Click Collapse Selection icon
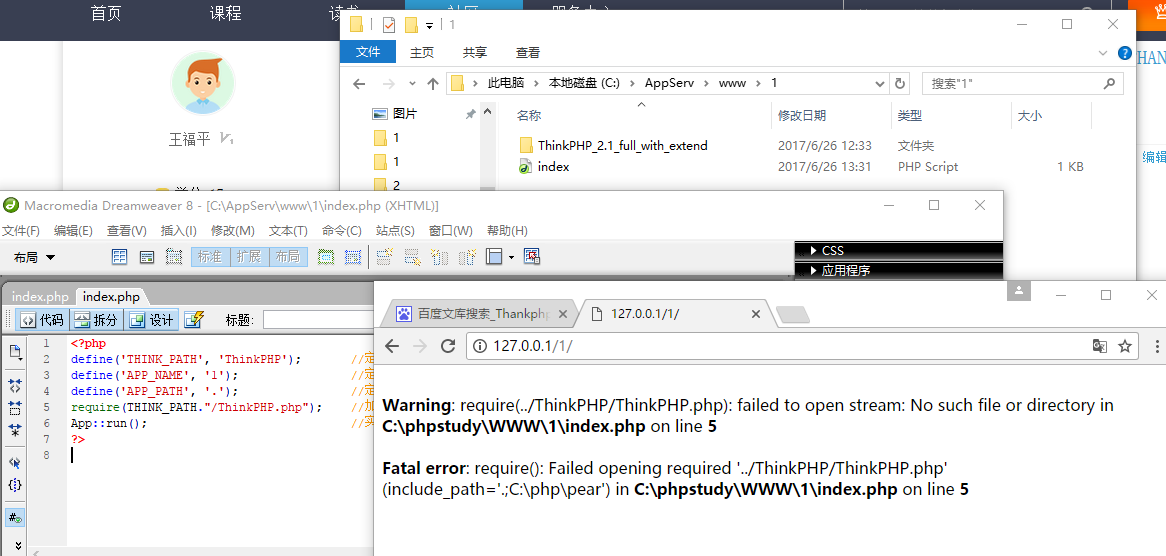The width and height of the screenshot is (1166, 556). (15, 407)
